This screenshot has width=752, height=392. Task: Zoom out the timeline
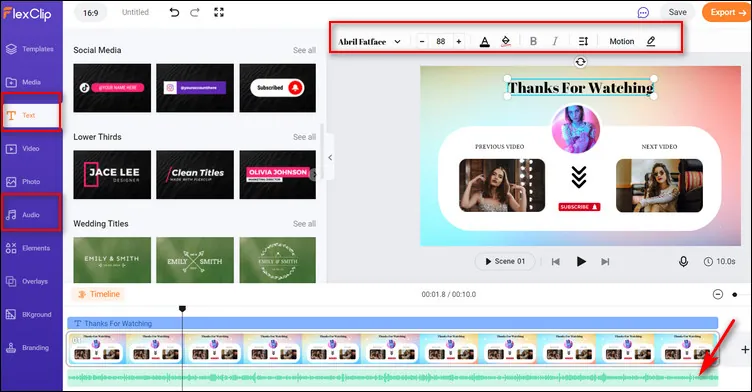pos(717,294)
